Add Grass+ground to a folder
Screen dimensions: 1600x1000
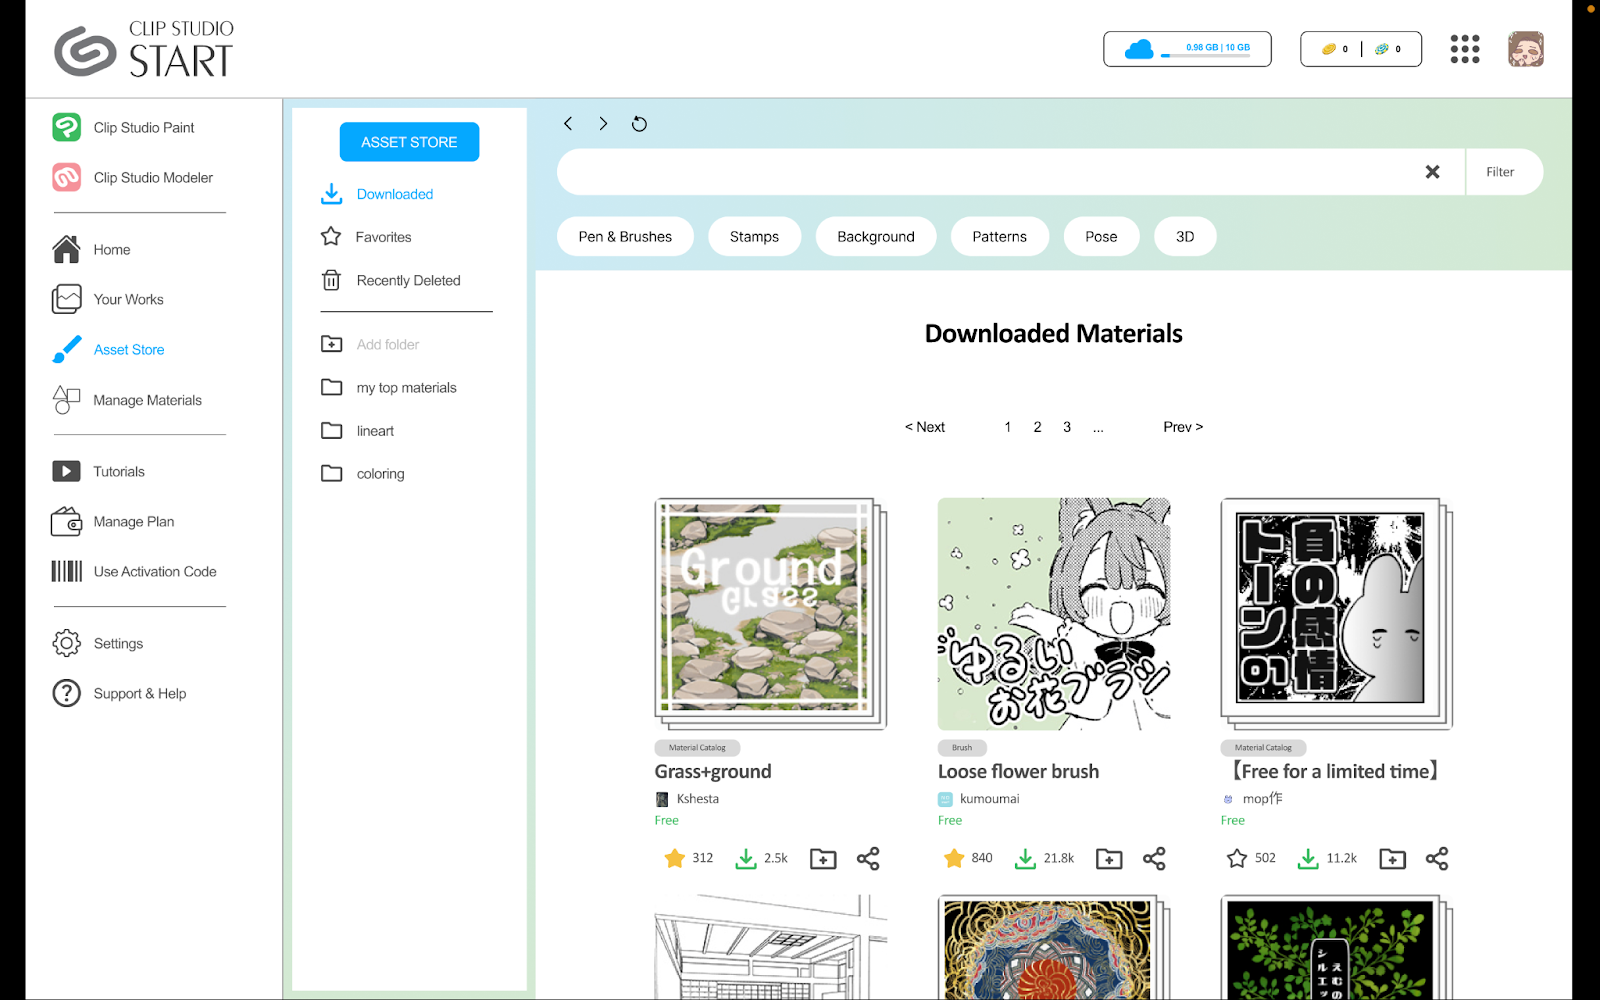823,858
